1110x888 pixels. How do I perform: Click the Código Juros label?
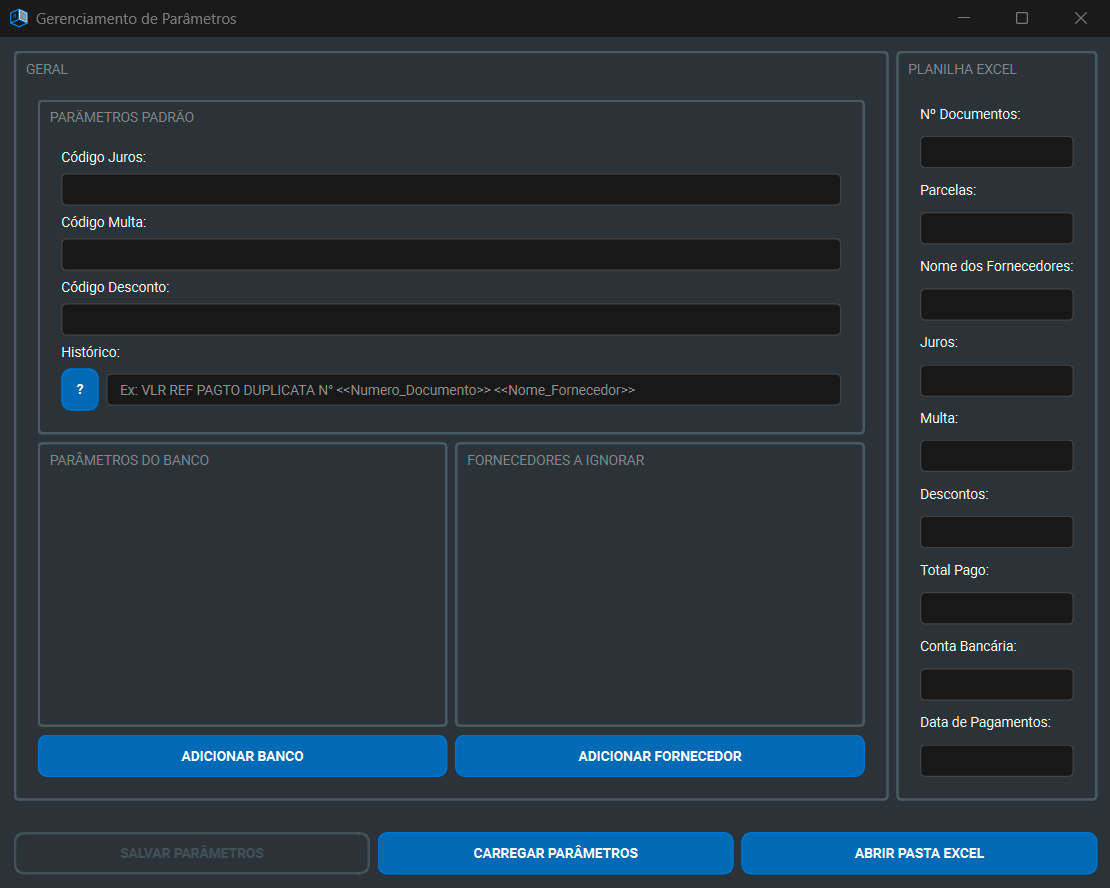103,157
